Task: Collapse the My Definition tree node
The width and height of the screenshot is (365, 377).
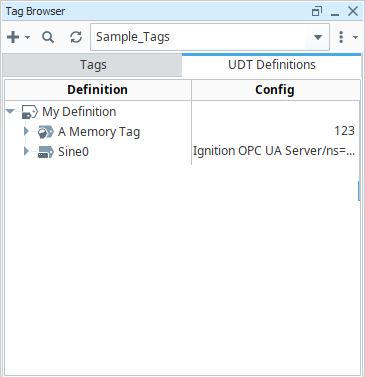Action: point(11,112)
